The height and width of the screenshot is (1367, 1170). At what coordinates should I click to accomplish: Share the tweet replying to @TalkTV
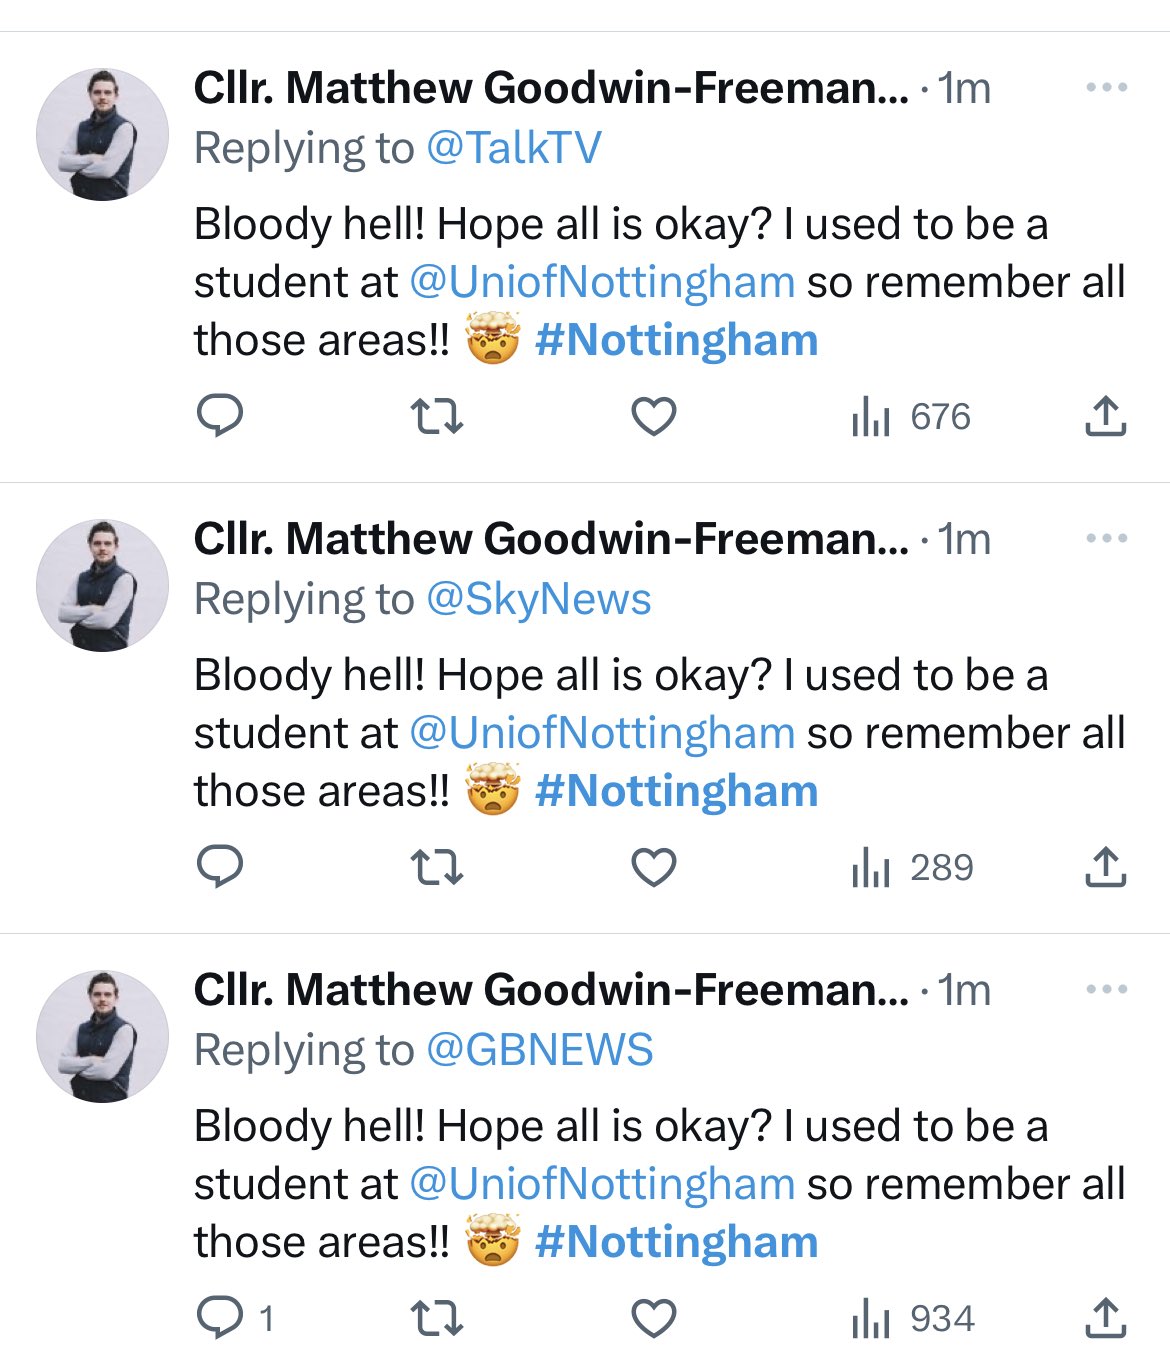pos(1105,416)
